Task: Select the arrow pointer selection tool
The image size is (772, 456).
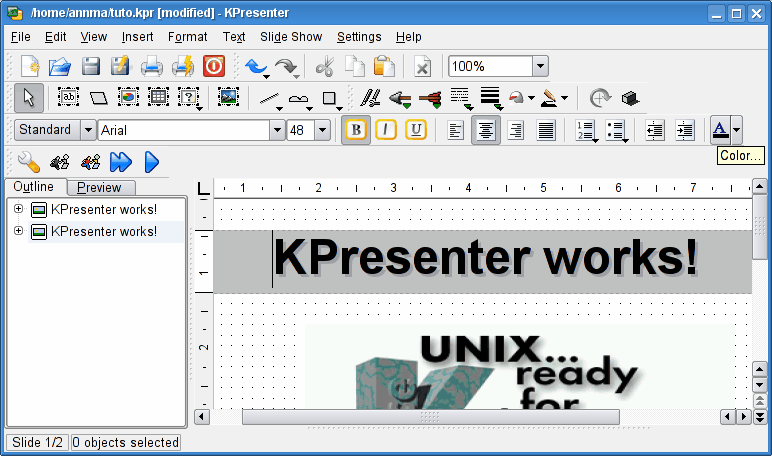Action: pos(29,98)
